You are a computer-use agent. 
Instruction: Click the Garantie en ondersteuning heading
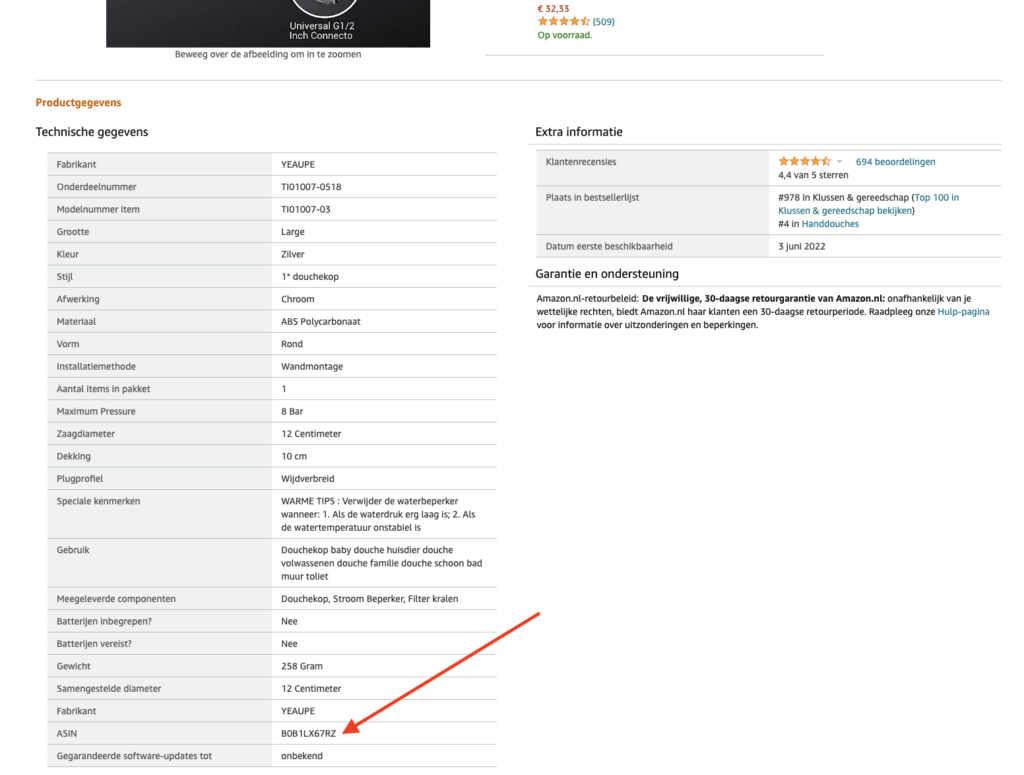point(607,274)
